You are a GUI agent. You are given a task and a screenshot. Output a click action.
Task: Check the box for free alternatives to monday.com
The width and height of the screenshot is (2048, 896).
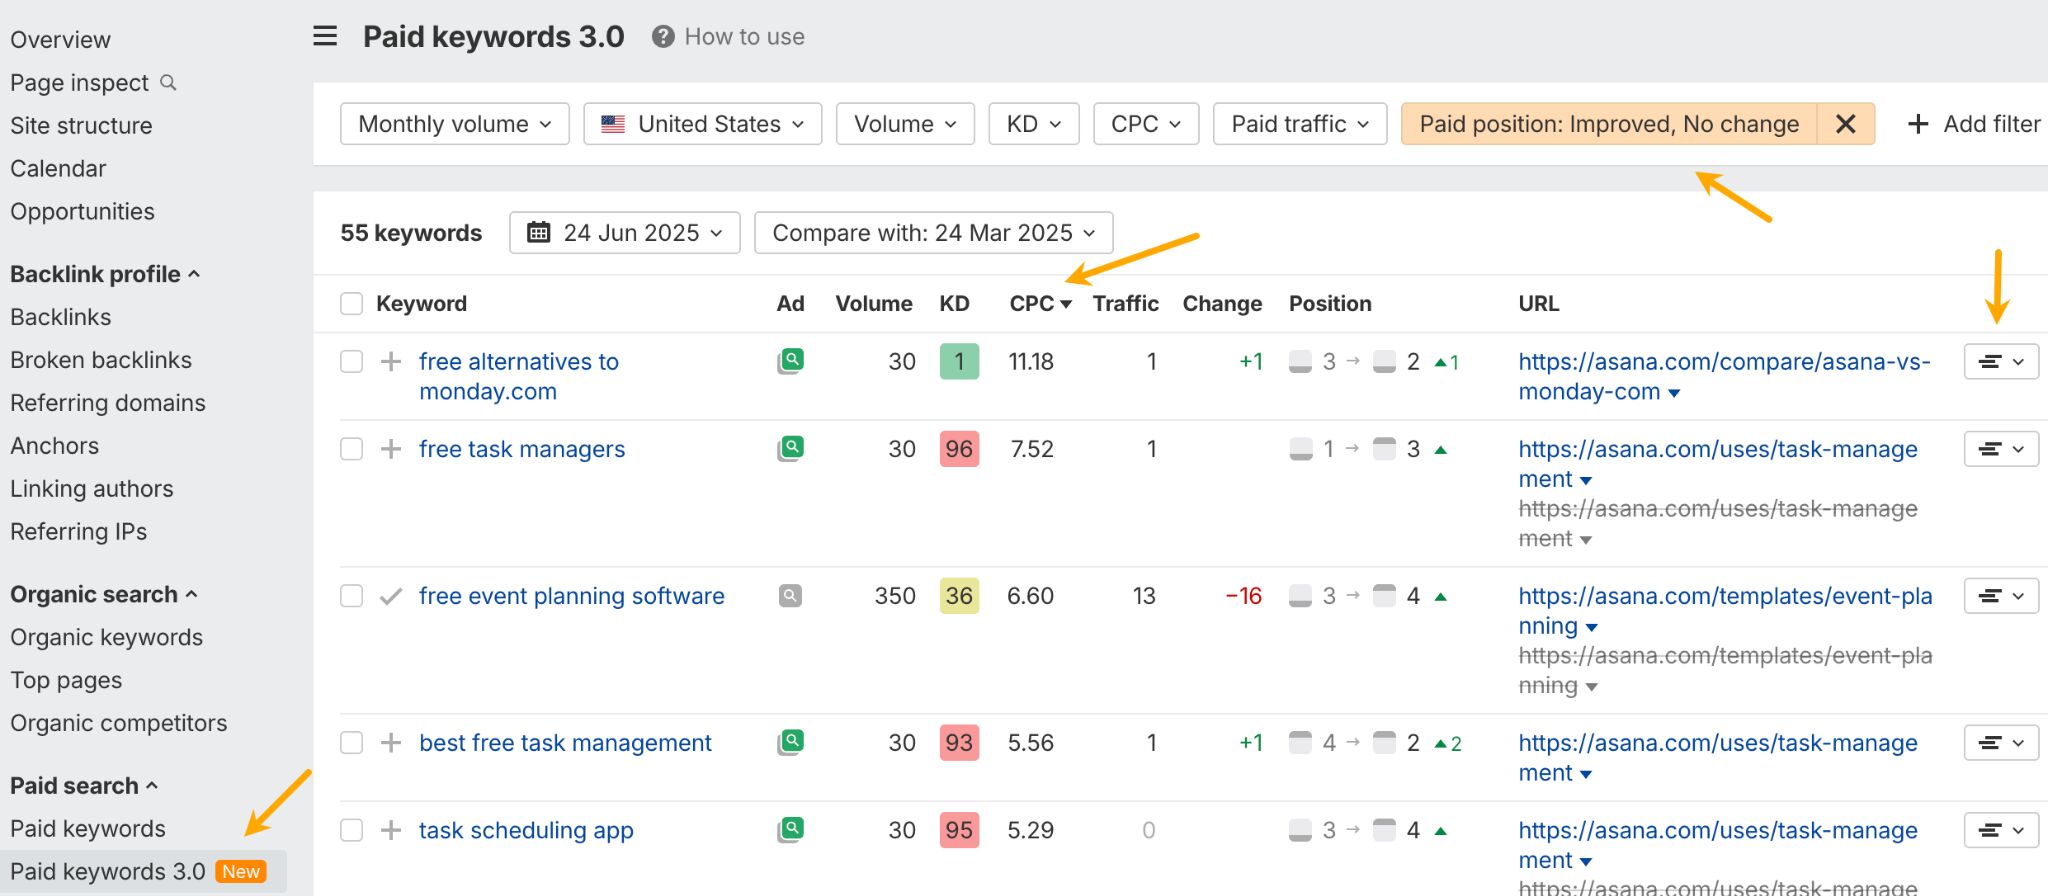351,362
